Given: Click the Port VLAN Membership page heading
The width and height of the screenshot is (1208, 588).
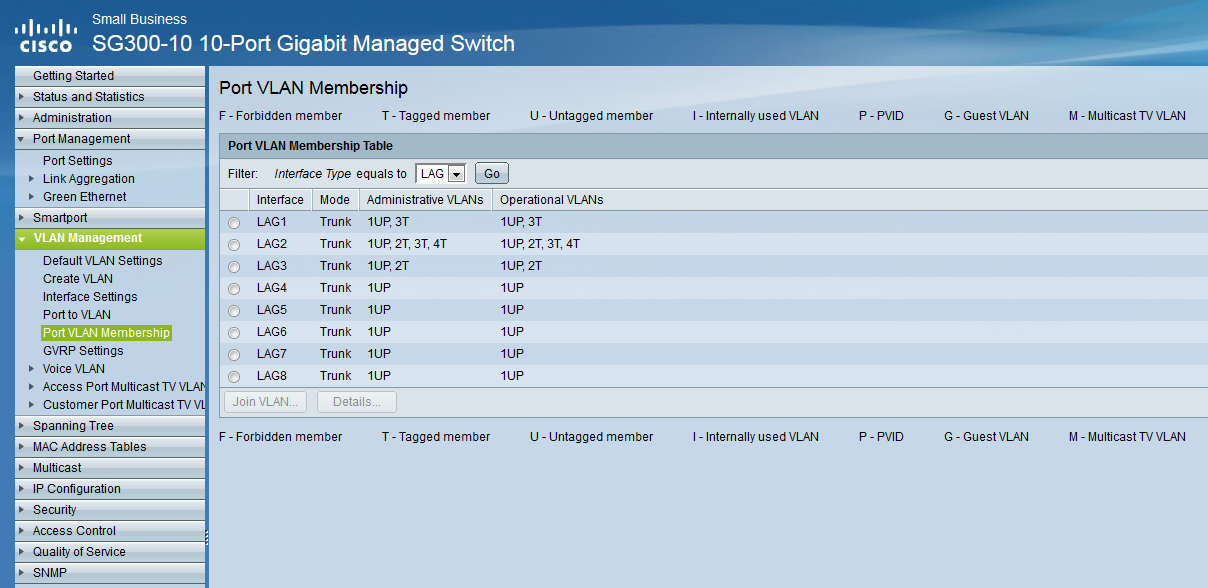Looking at the screenshot, I should (313, 88).
